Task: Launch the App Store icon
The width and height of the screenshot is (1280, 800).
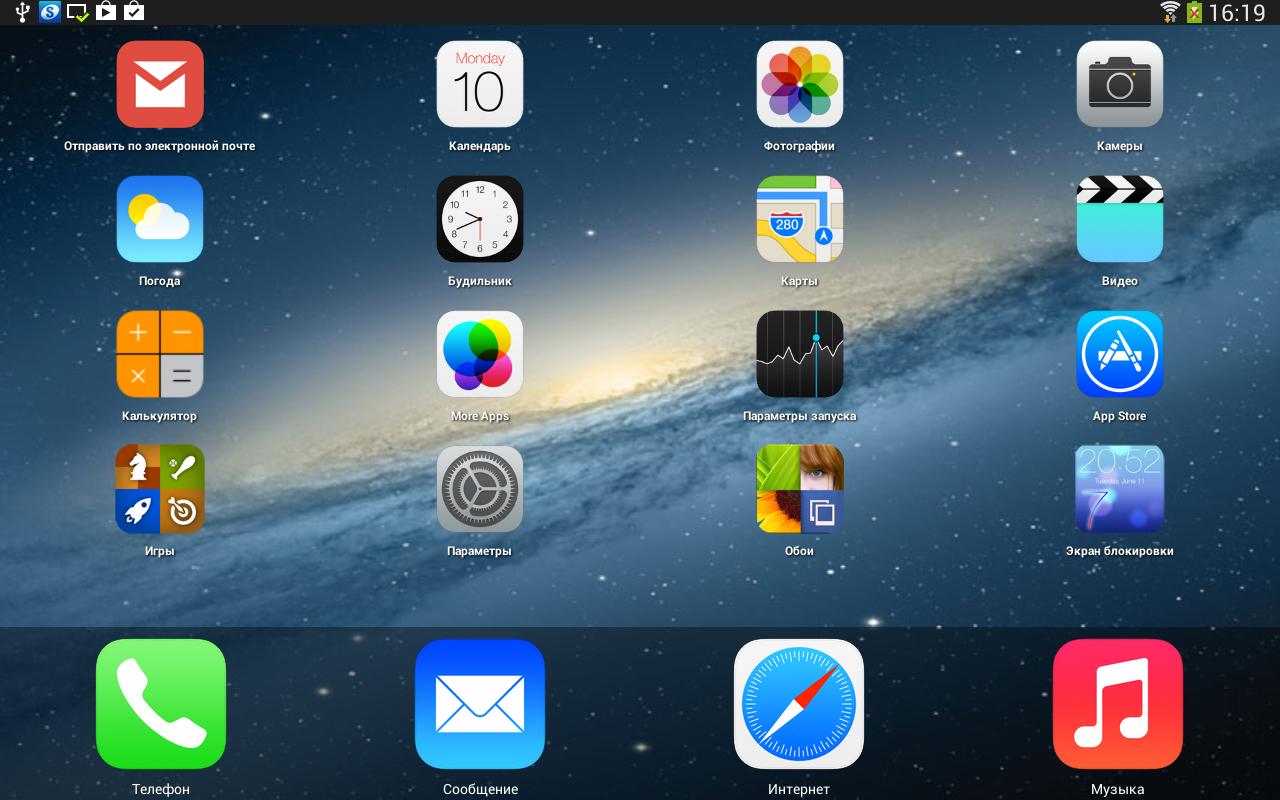Action: coord(1120,354)
